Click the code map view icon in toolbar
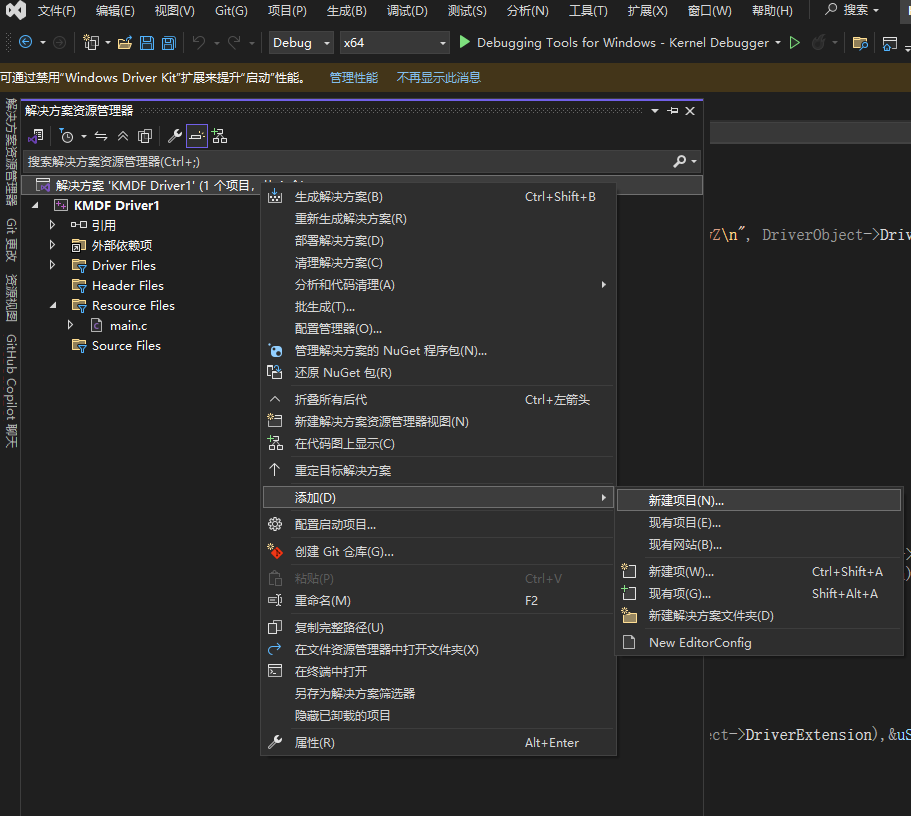This screenshot has height=816, width=911. pos(220,136)
